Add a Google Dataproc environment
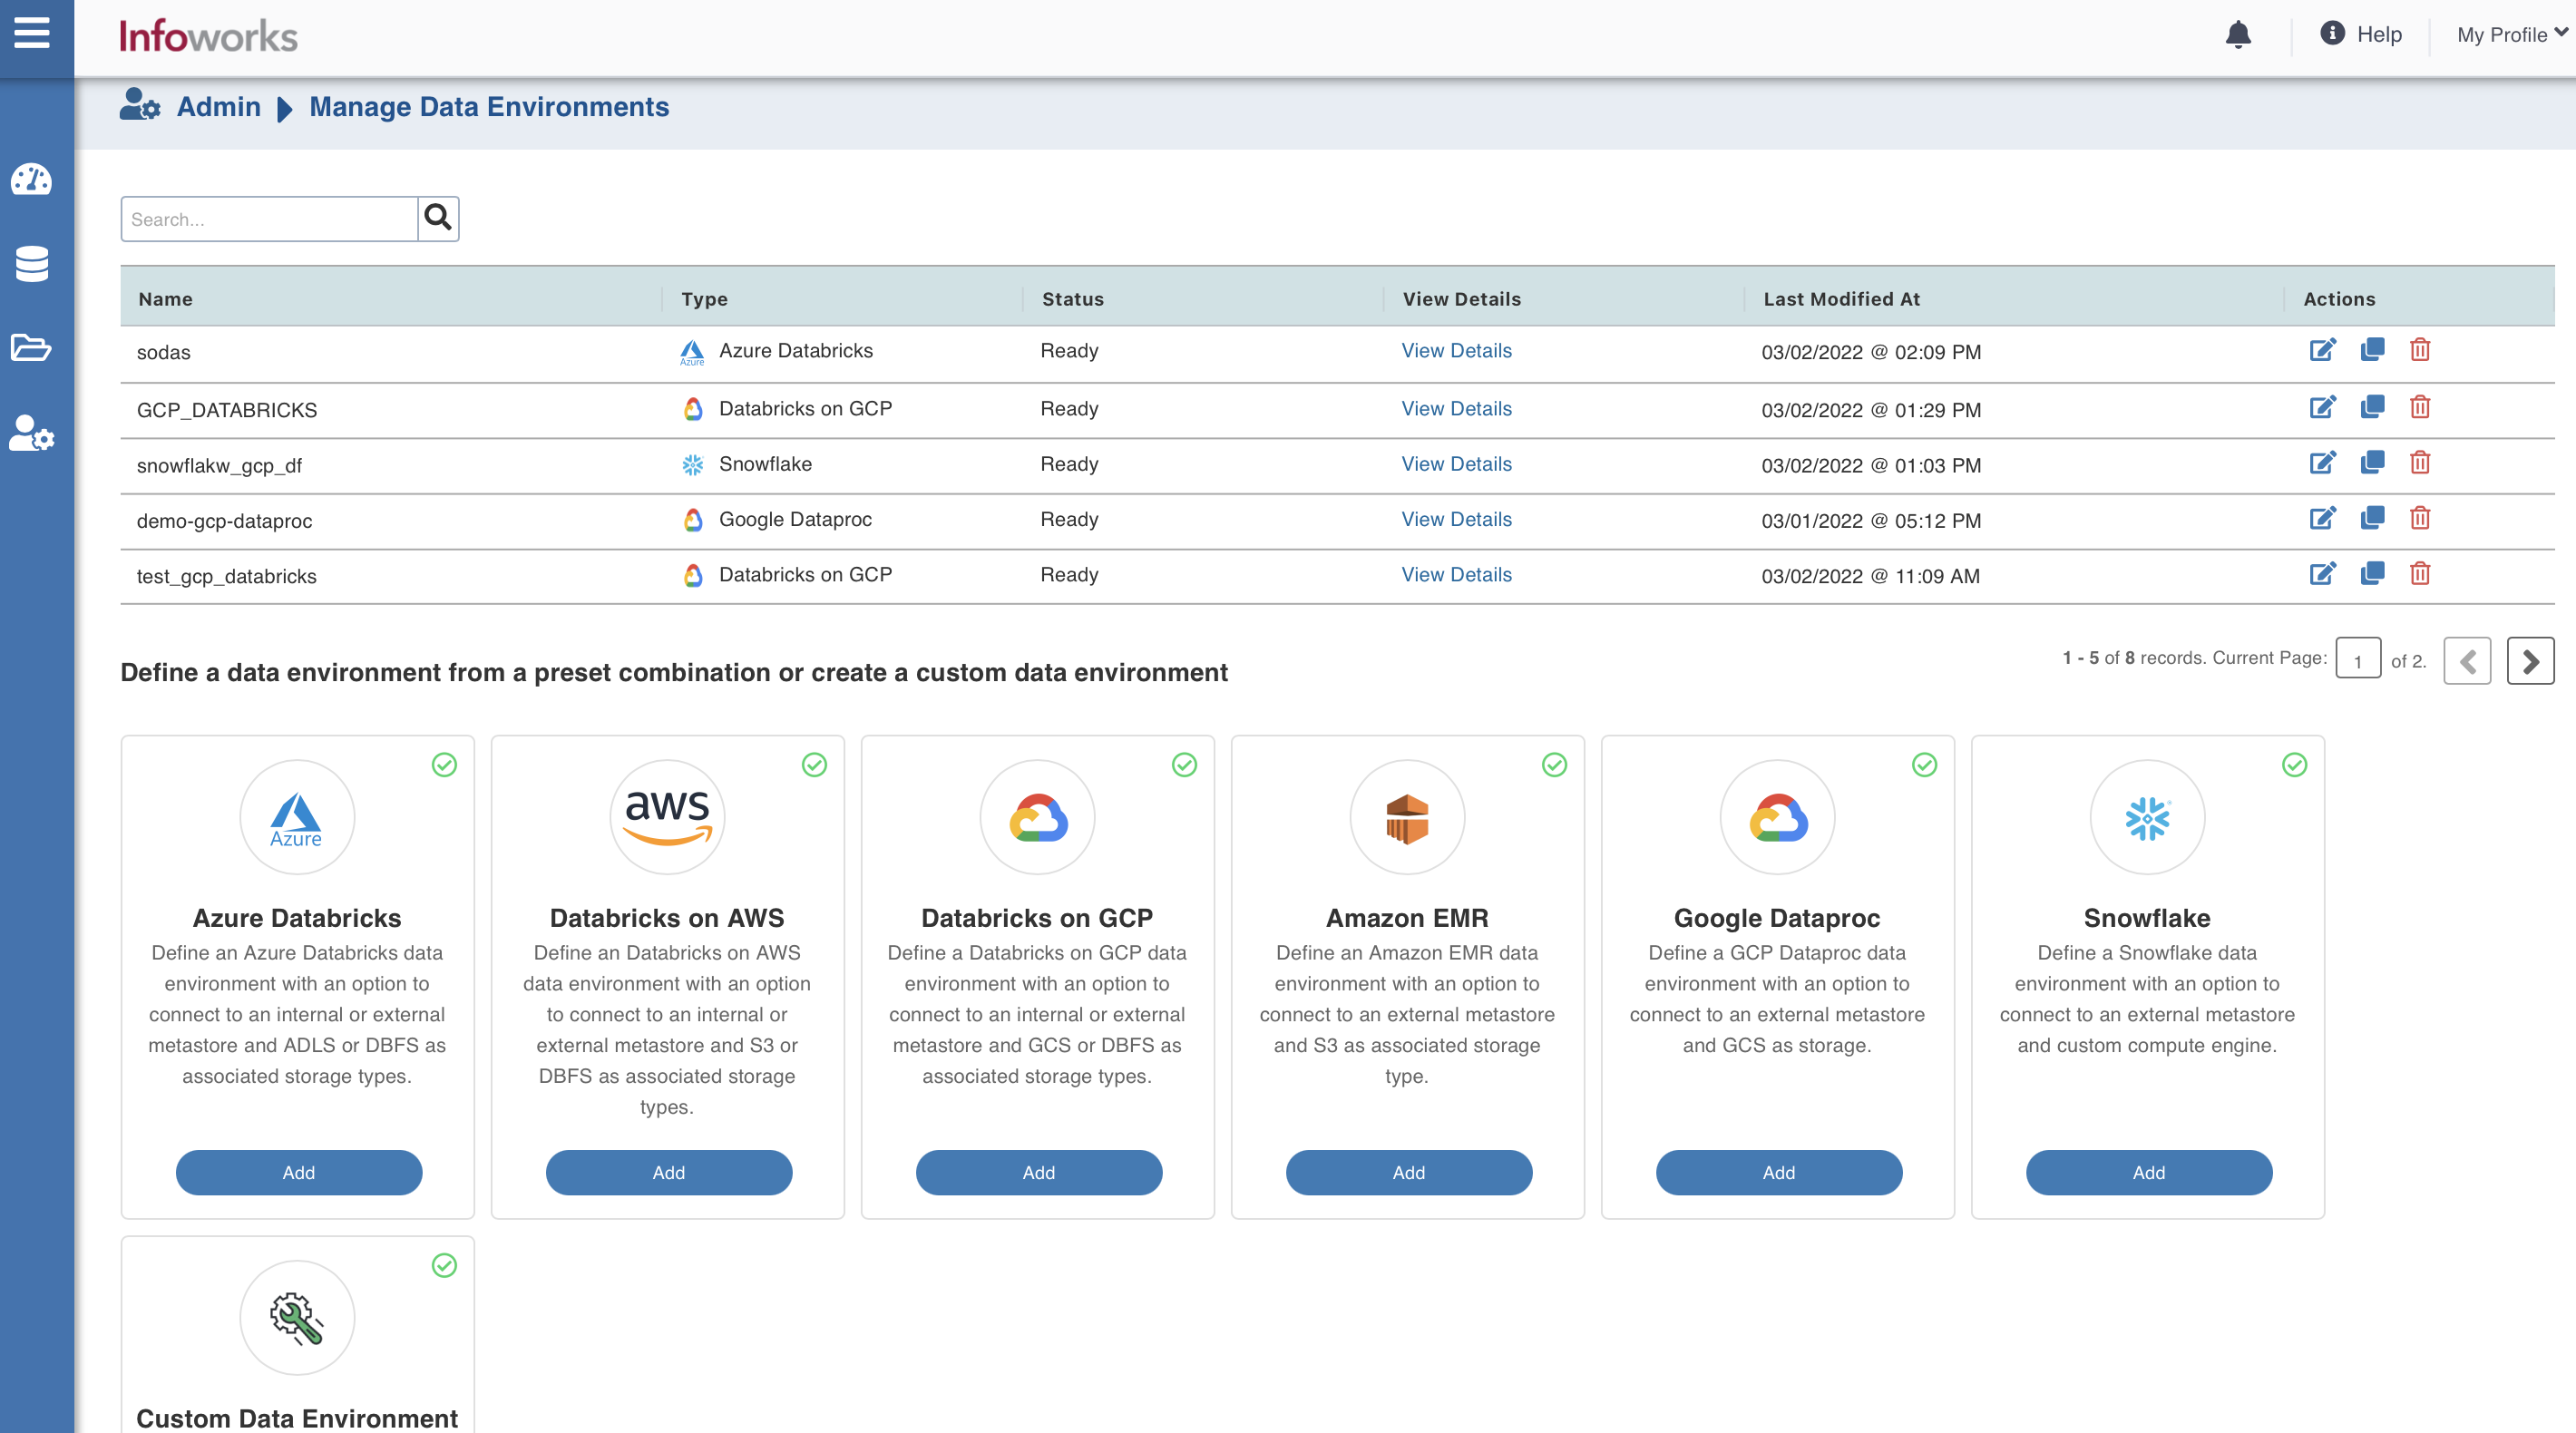Image resolution: width=2576 pixels, height=1433 pixels. [1779, 1172]
